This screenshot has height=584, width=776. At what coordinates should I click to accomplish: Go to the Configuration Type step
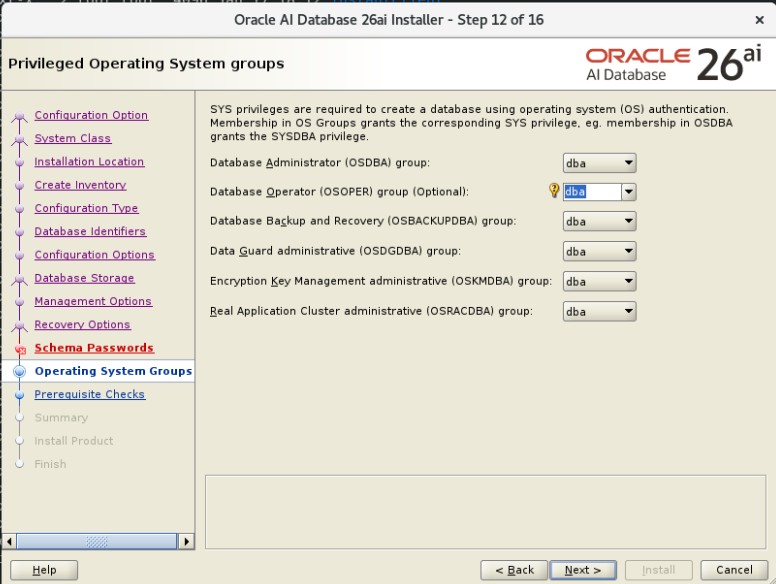(x=86, y=208)
